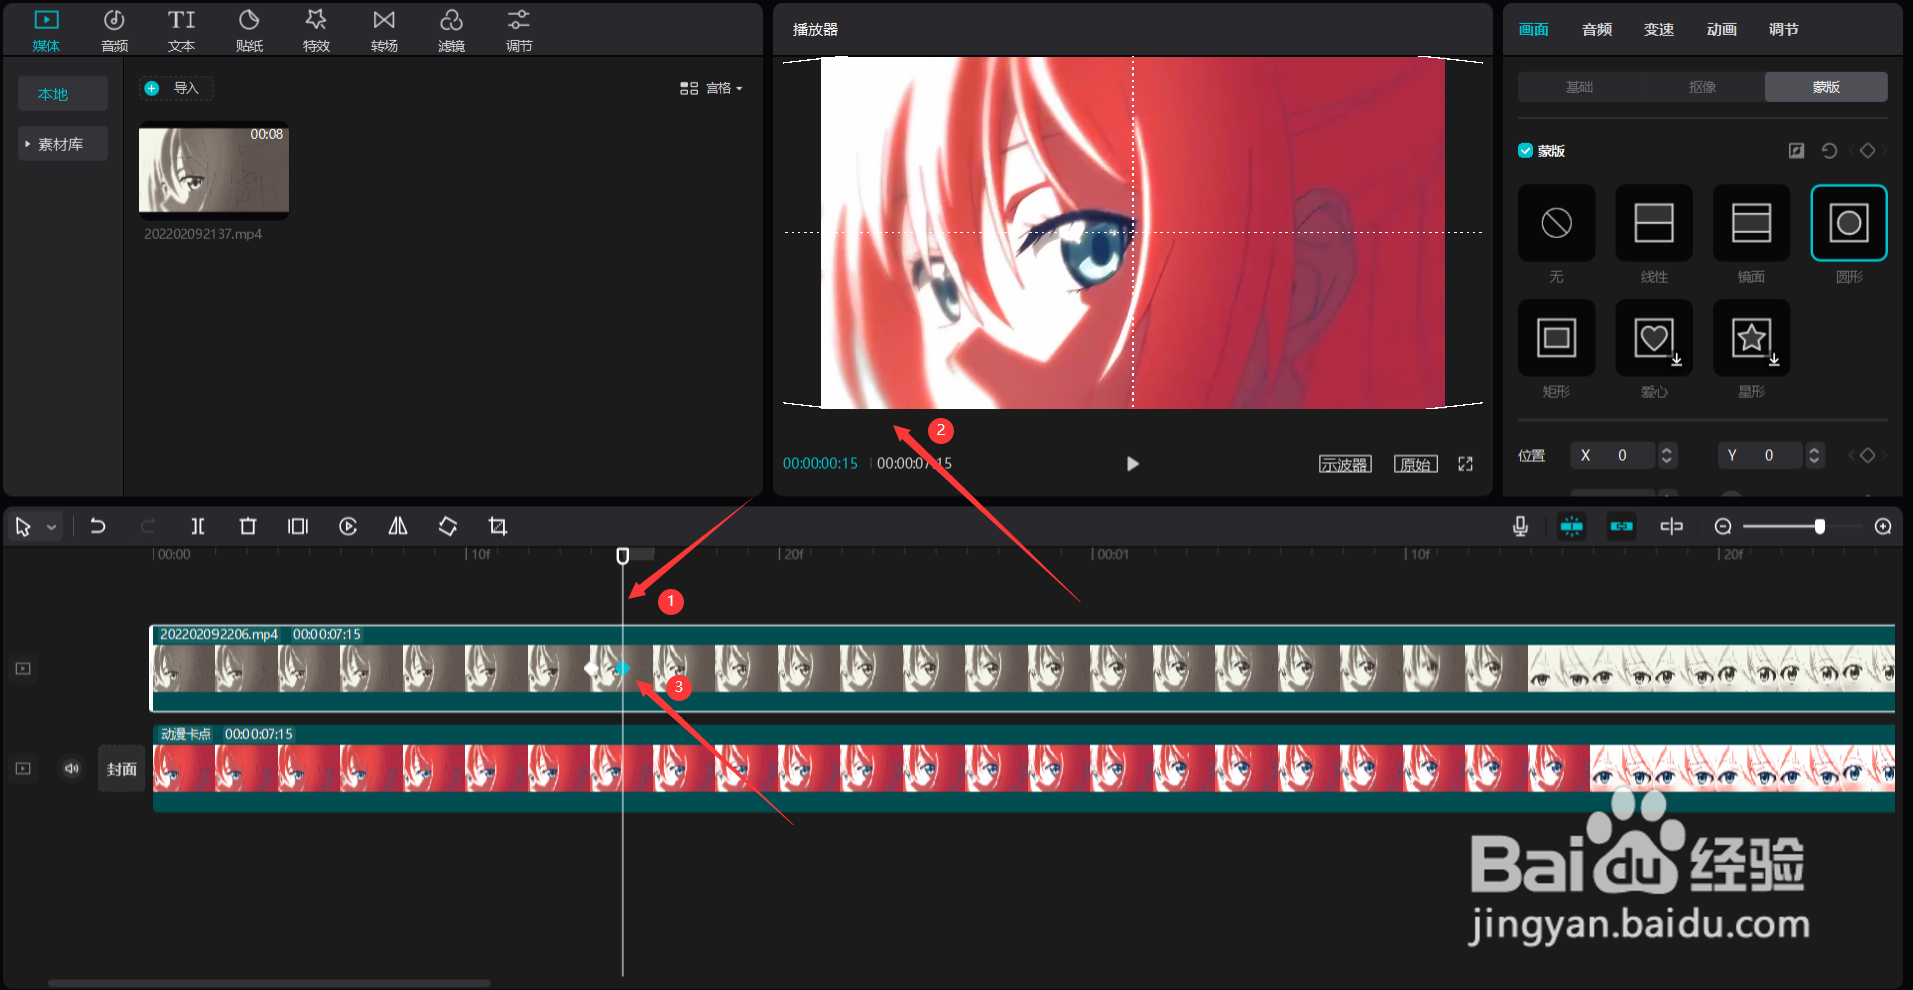This screenshot has width=1913, height=990.
Task: Select the 无 no-mask option
Action: coord(1556,223)
